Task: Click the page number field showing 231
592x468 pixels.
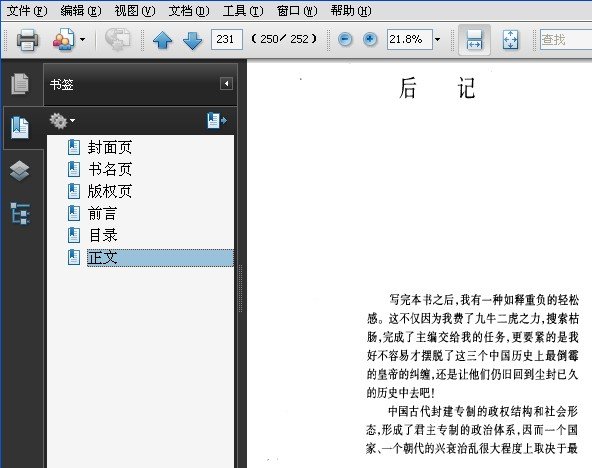Action: [227, 39]
